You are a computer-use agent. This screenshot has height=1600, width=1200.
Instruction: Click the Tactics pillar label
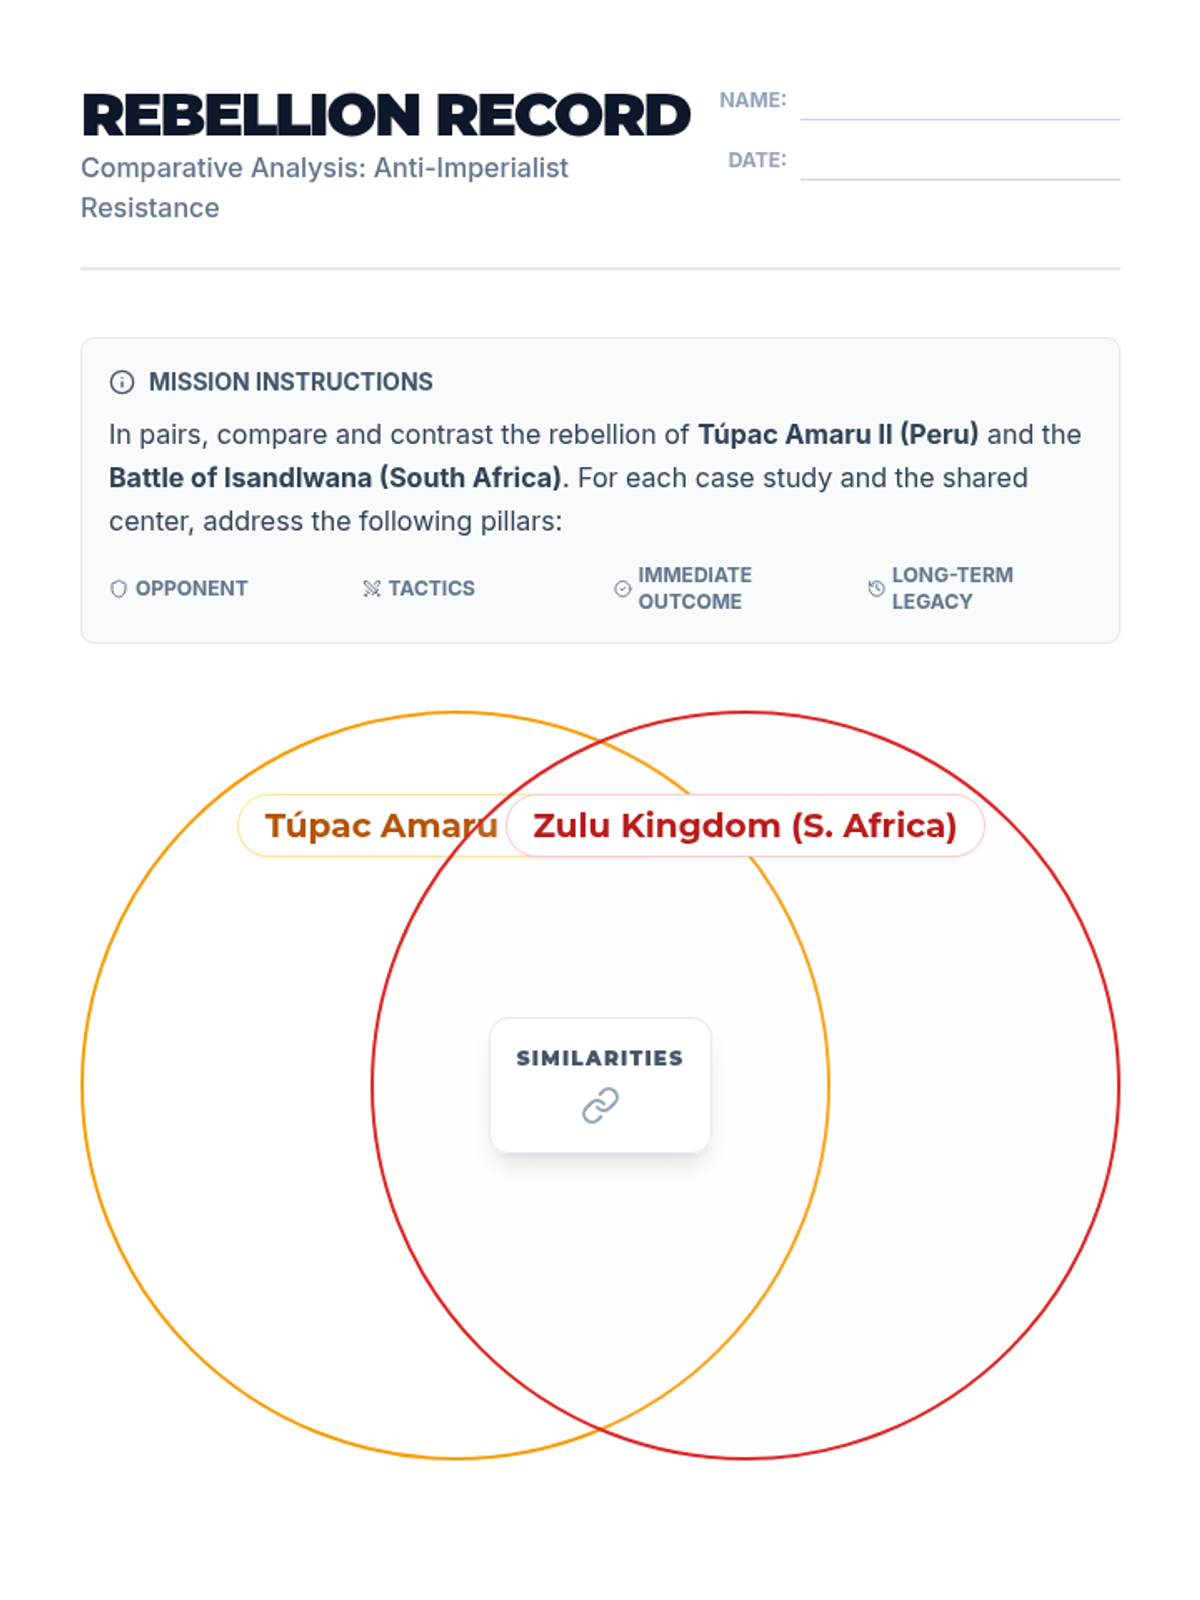pyautogui.click(x=431, y=589)
